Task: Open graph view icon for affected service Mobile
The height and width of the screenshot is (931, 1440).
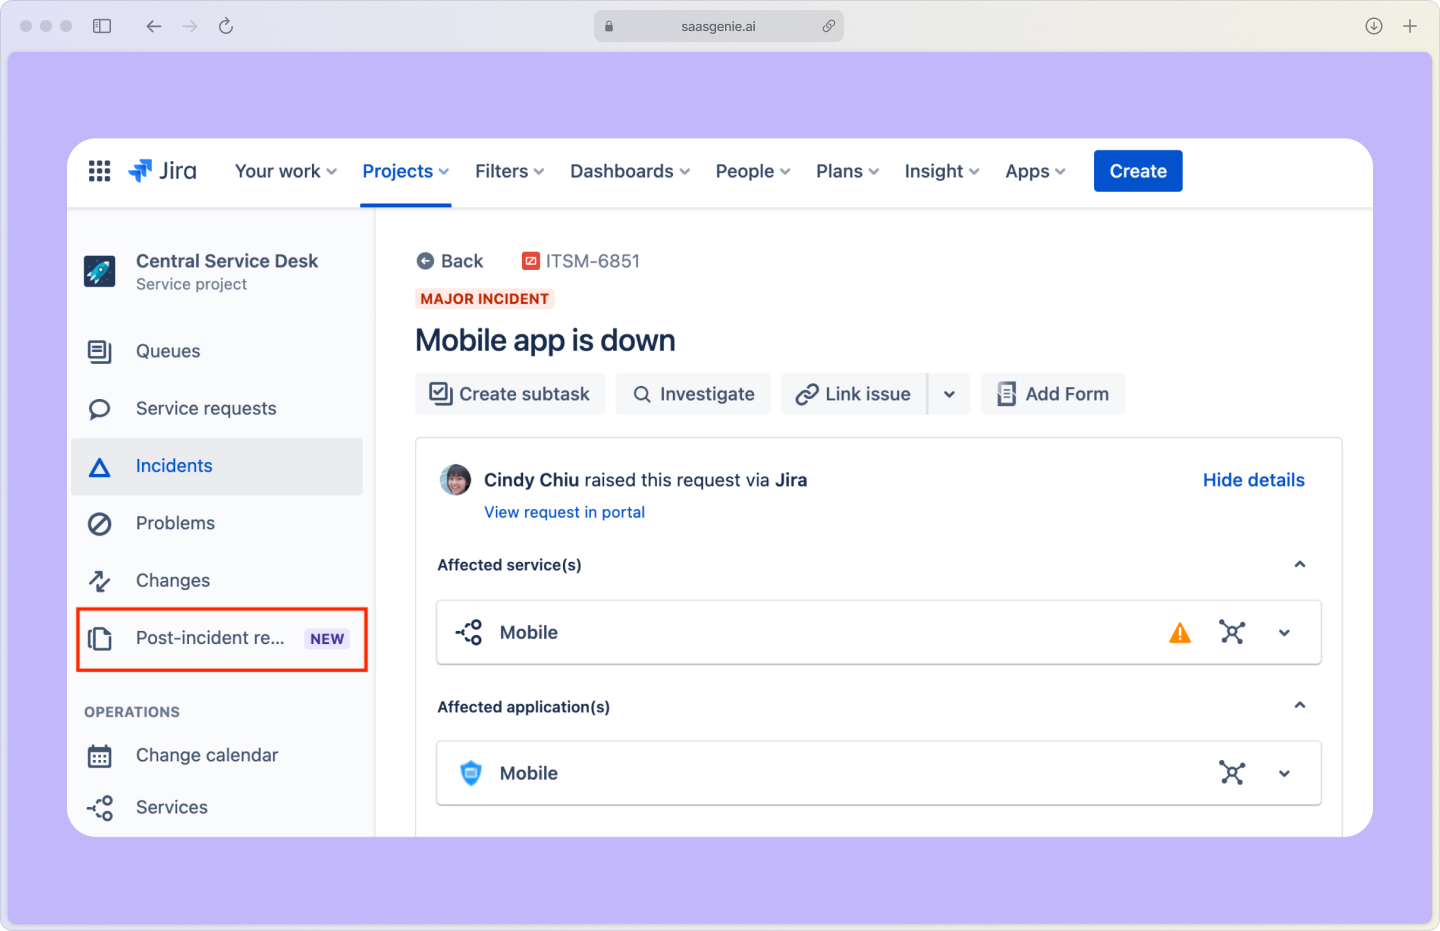Action: click(1232, 632)
